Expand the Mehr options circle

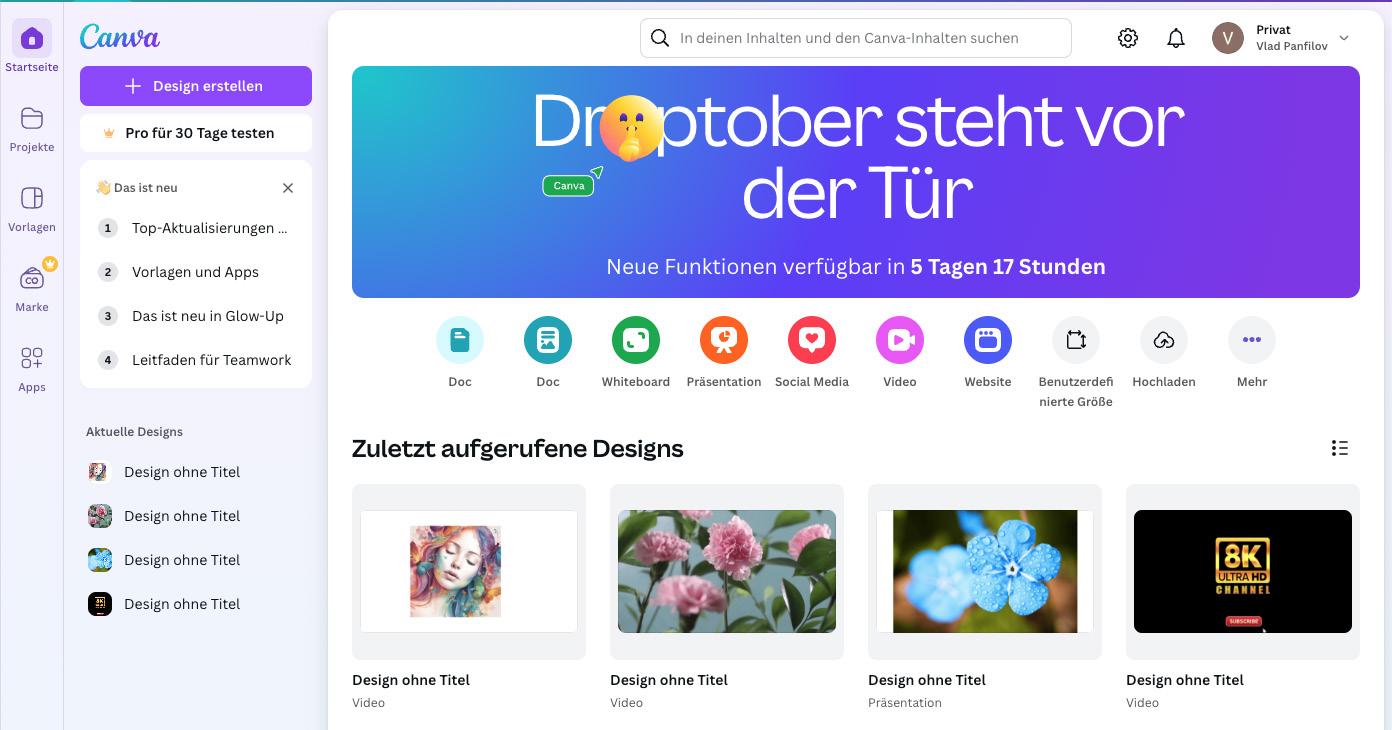(1252, 340)
